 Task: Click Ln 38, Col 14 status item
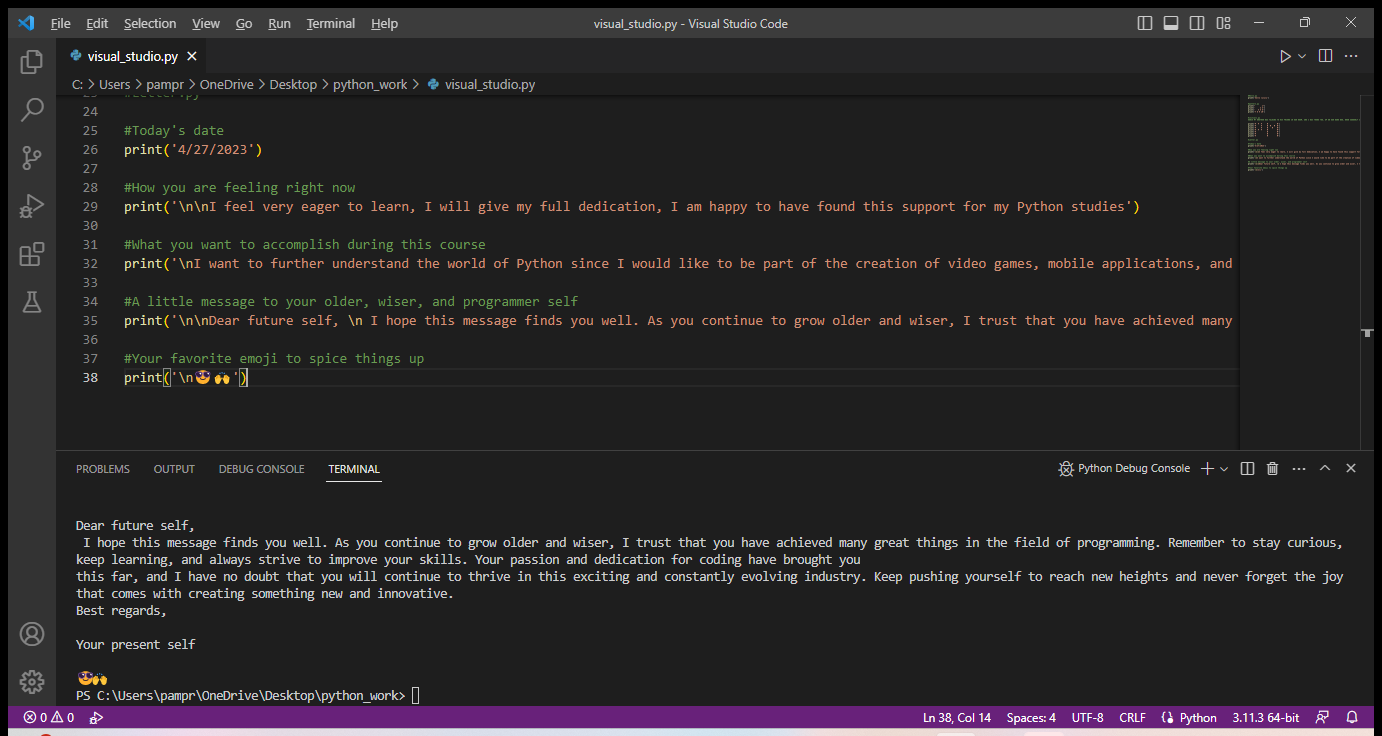click(x=957, y=717)
